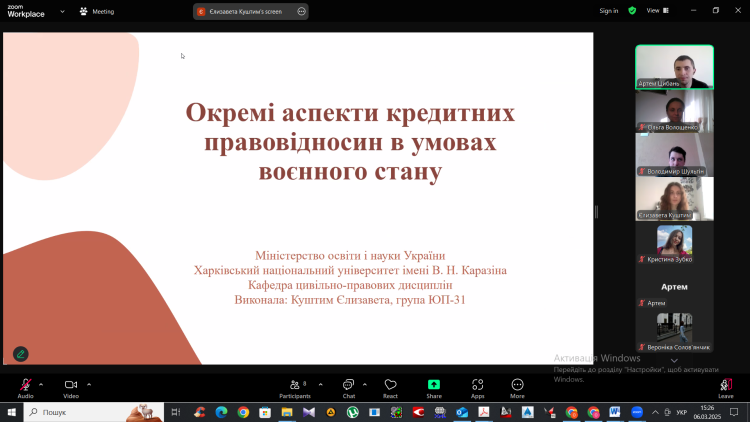Open Microsoft Edge from the taskbar
This screenshot has width=750, height=422.
[x=221, y=412]
